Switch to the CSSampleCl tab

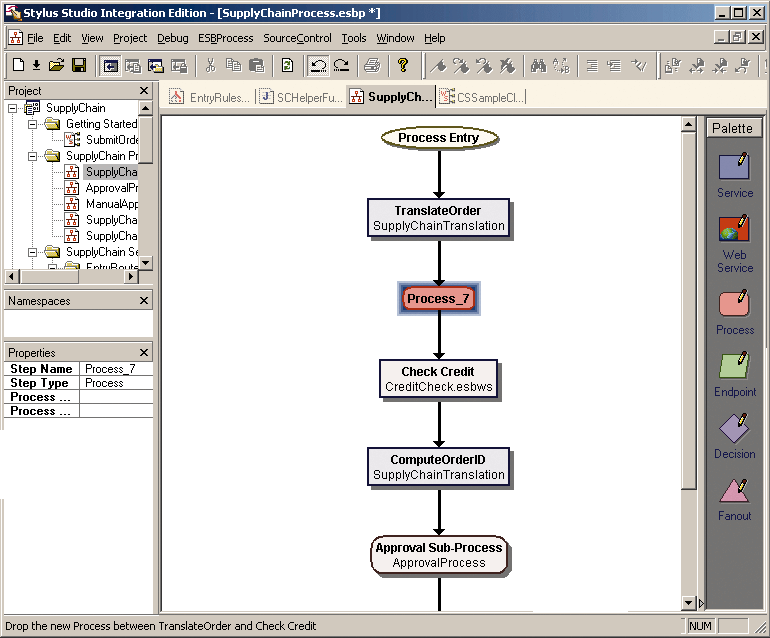[x=481, y=97]
